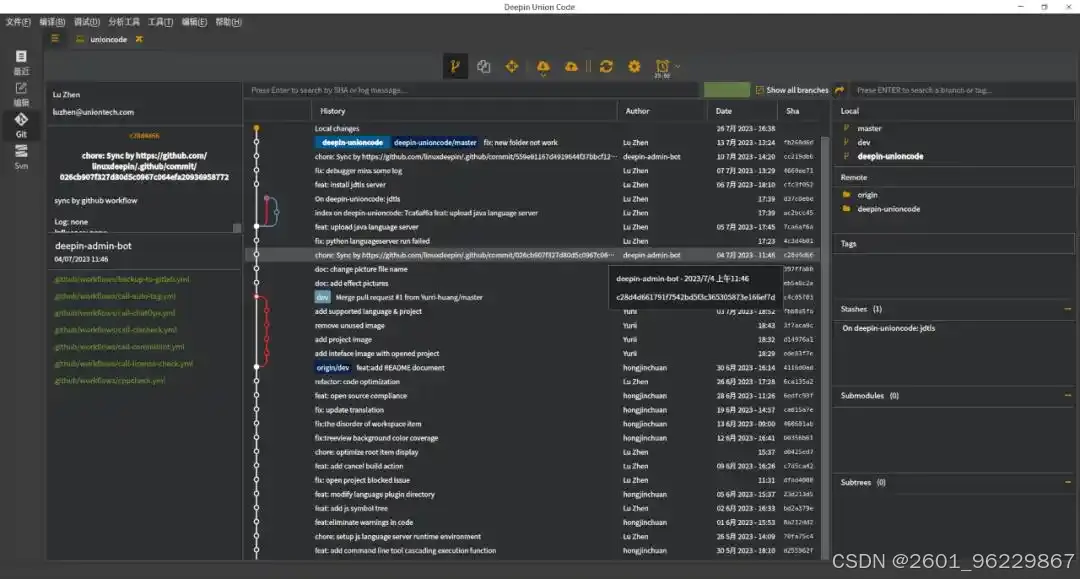This screenshot has height=579, width=1080.
Task: Select commit 'feat: add js symbol tree'
Action: point(534,508)
